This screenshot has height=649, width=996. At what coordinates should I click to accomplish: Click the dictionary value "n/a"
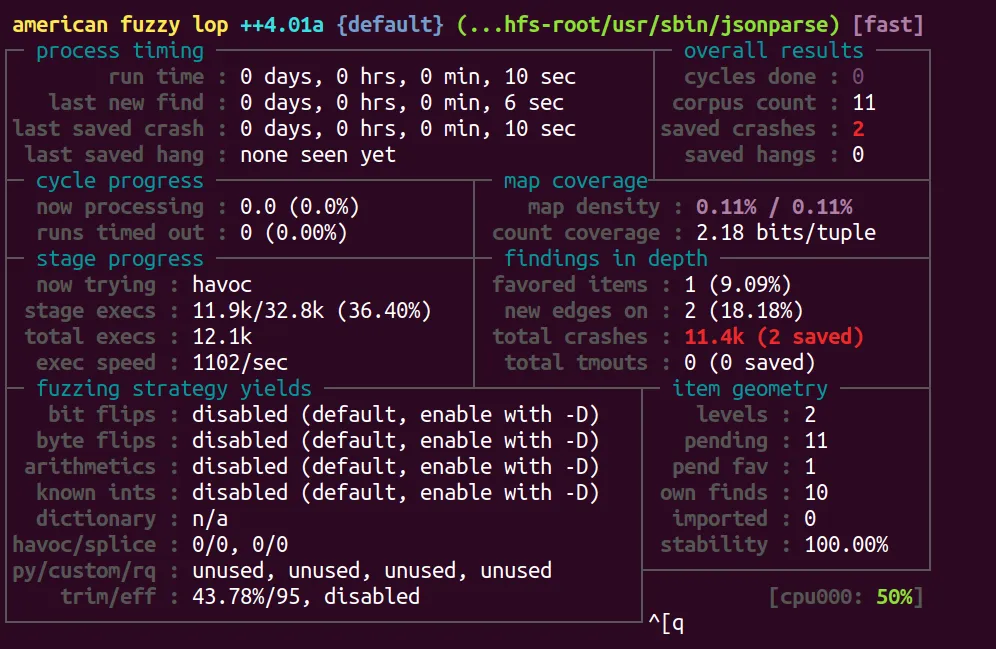[210, 519]
